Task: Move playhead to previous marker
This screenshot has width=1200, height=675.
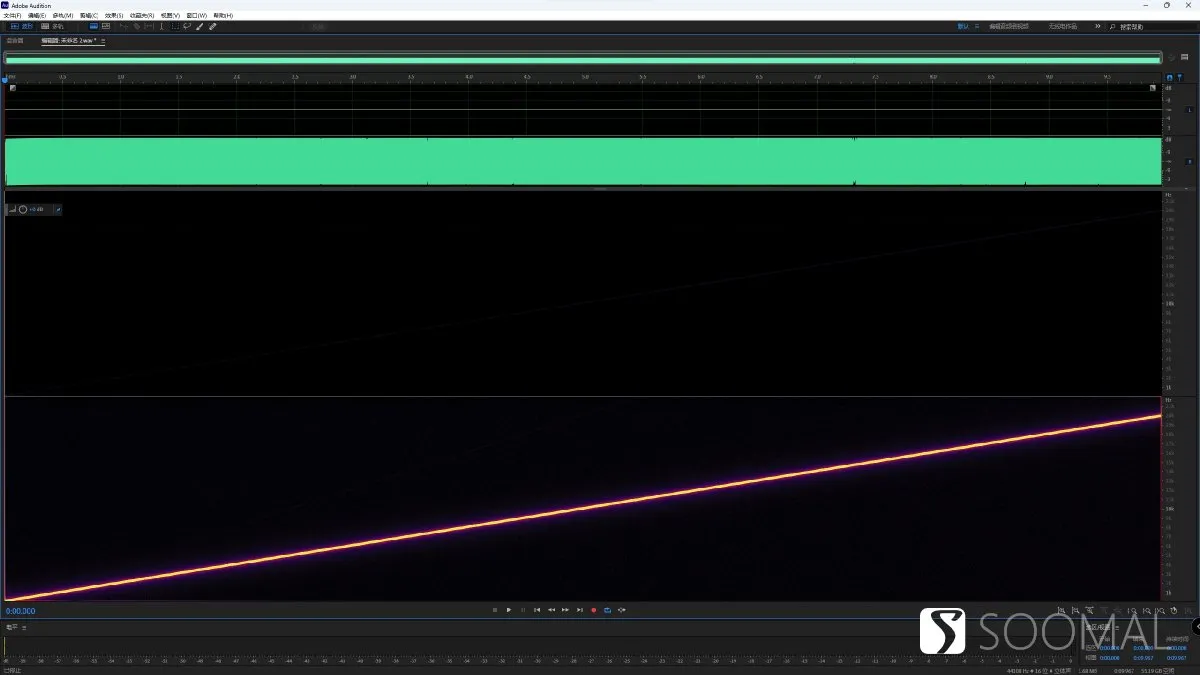Action: point(537,610)
